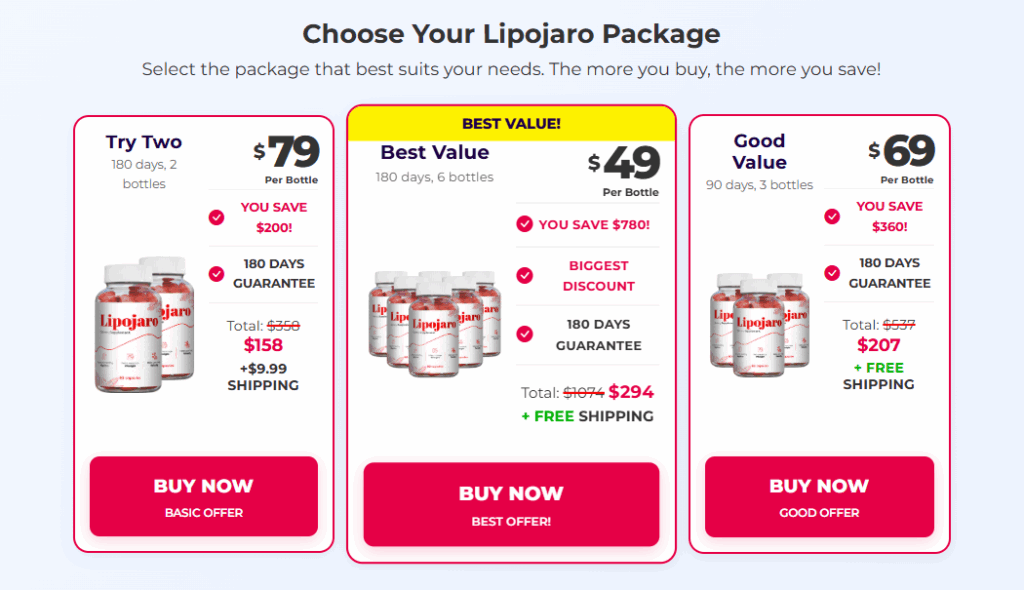Click the Try Two package title
This screenshot has width=1024, height=590.
click(144, 142)
